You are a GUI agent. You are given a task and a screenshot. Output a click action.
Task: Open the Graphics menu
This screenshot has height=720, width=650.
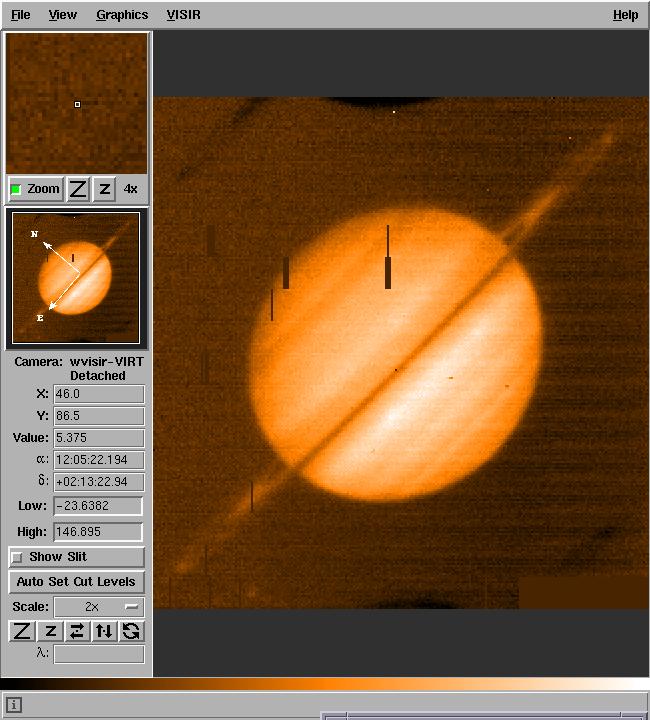coord(122,15)
